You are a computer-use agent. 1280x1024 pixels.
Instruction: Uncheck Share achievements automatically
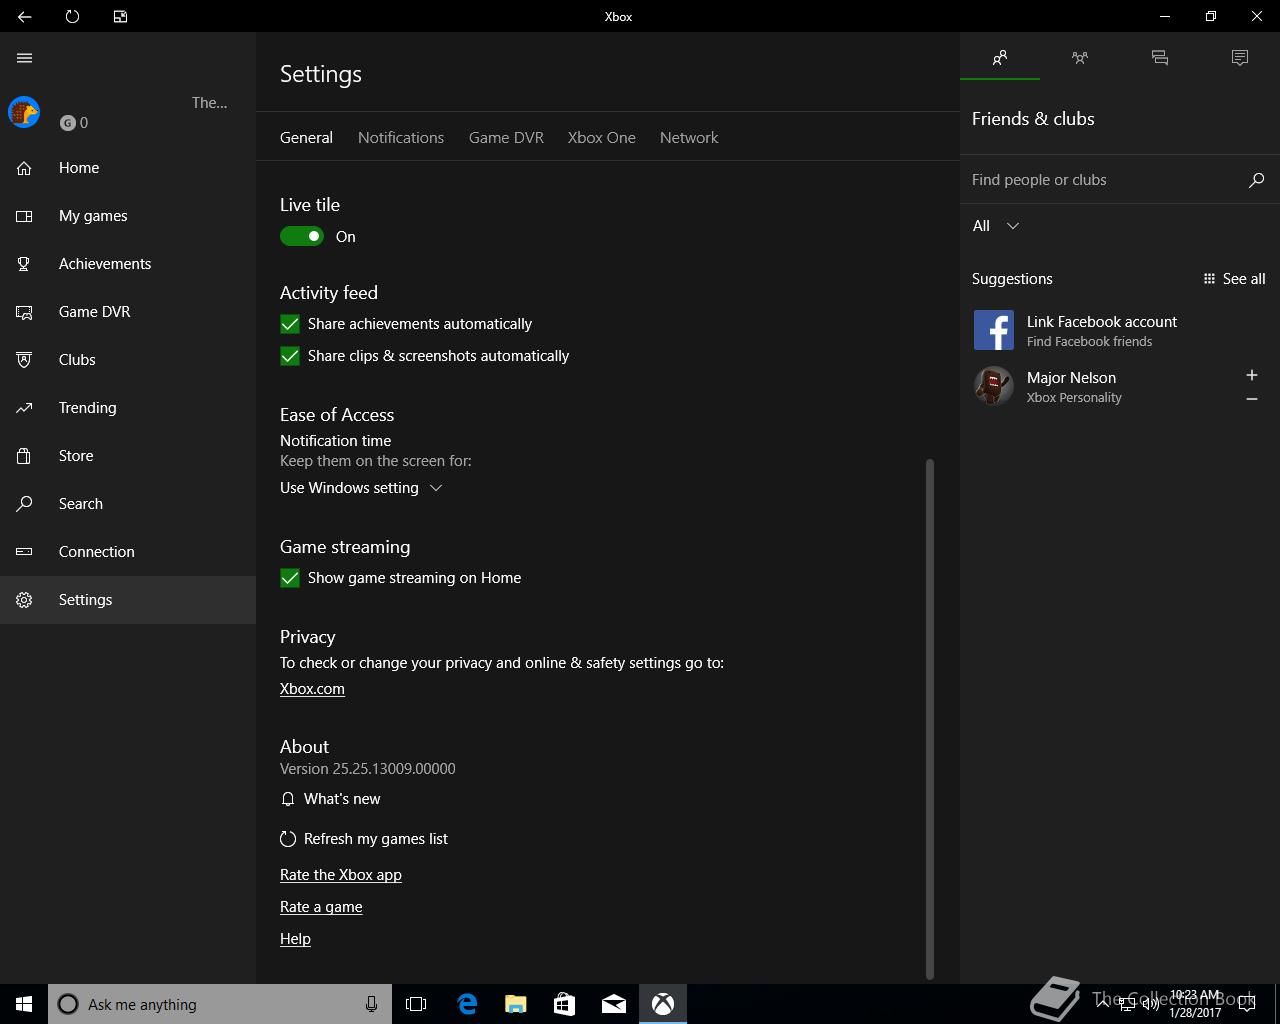coord(290,324)
